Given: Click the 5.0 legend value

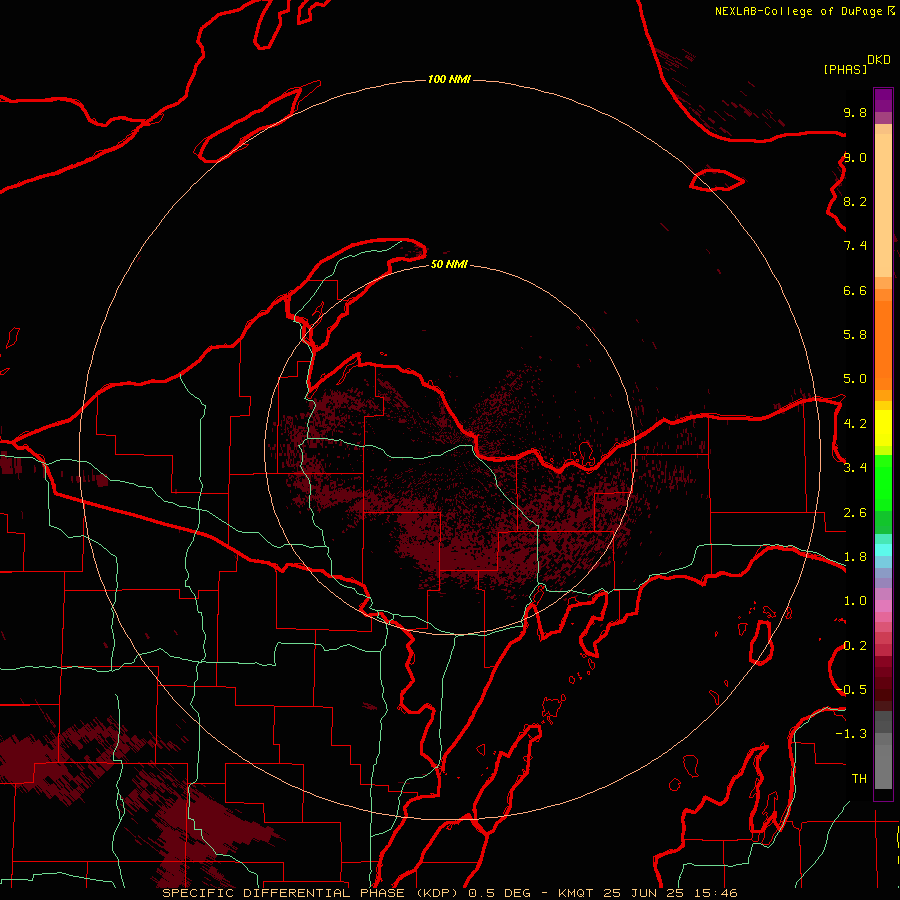Looking at the screenshot, I should [855, 379].
